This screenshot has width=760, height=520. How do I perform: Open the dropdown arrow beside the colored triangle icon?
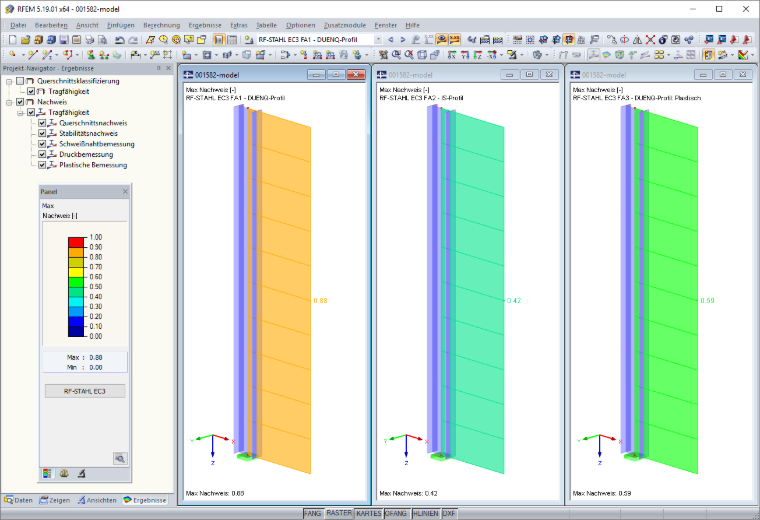point(752,55)
